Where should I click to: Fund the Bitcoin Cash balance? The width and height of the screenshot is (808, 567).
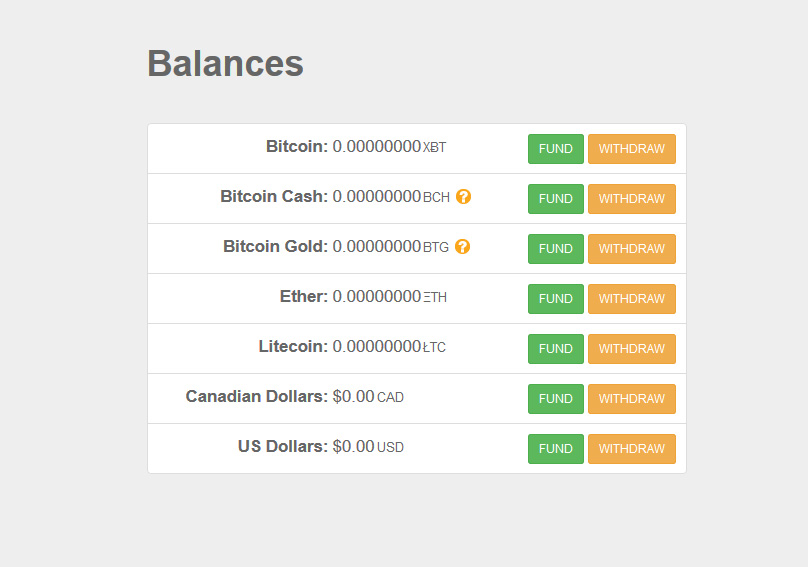[556, 199]
